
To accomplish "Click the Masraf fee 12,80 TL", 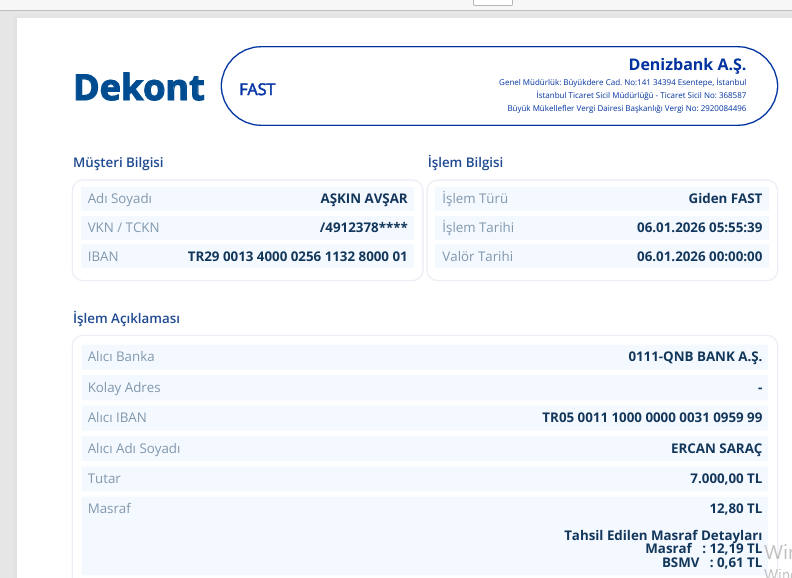I will 735,508.
